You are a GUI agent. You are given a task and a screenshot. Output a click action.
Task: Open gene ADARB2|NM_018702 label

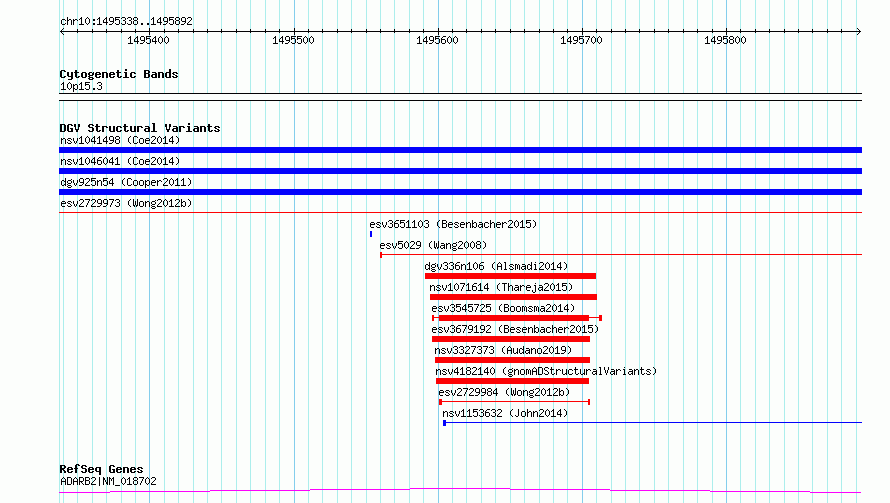[x=108, y=481]
